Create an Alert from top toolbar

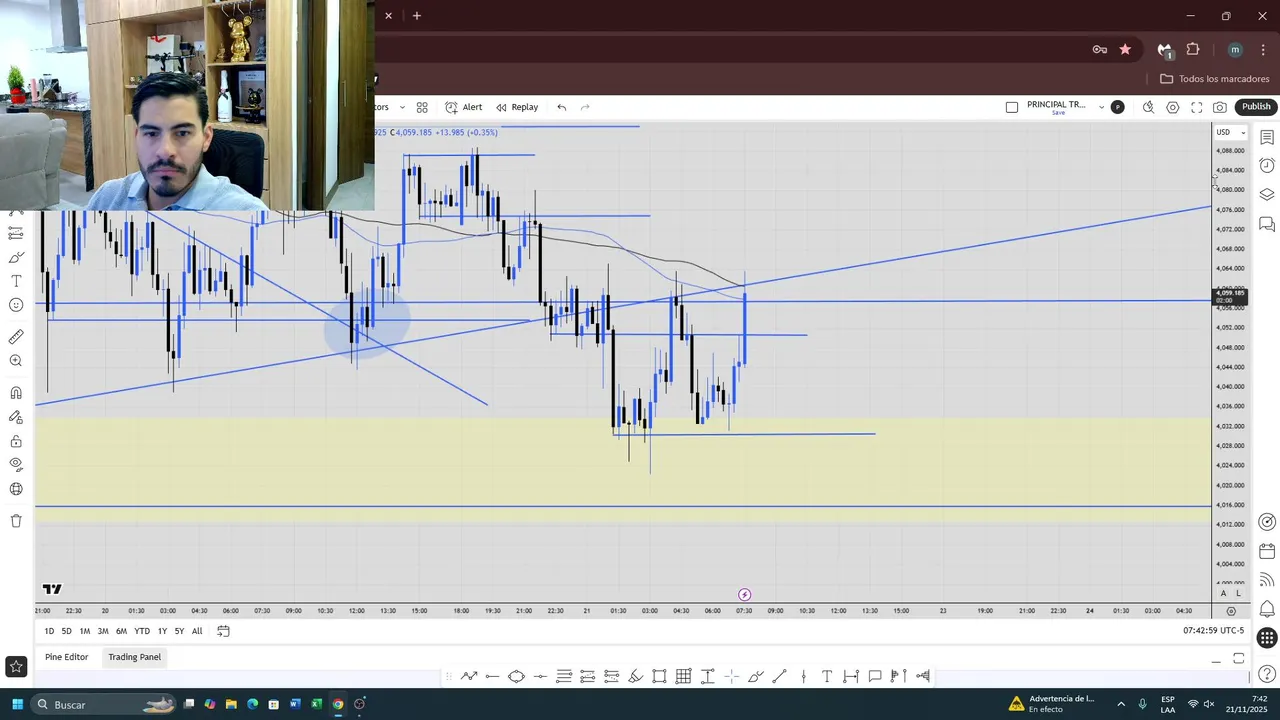(x=464, y=107)
